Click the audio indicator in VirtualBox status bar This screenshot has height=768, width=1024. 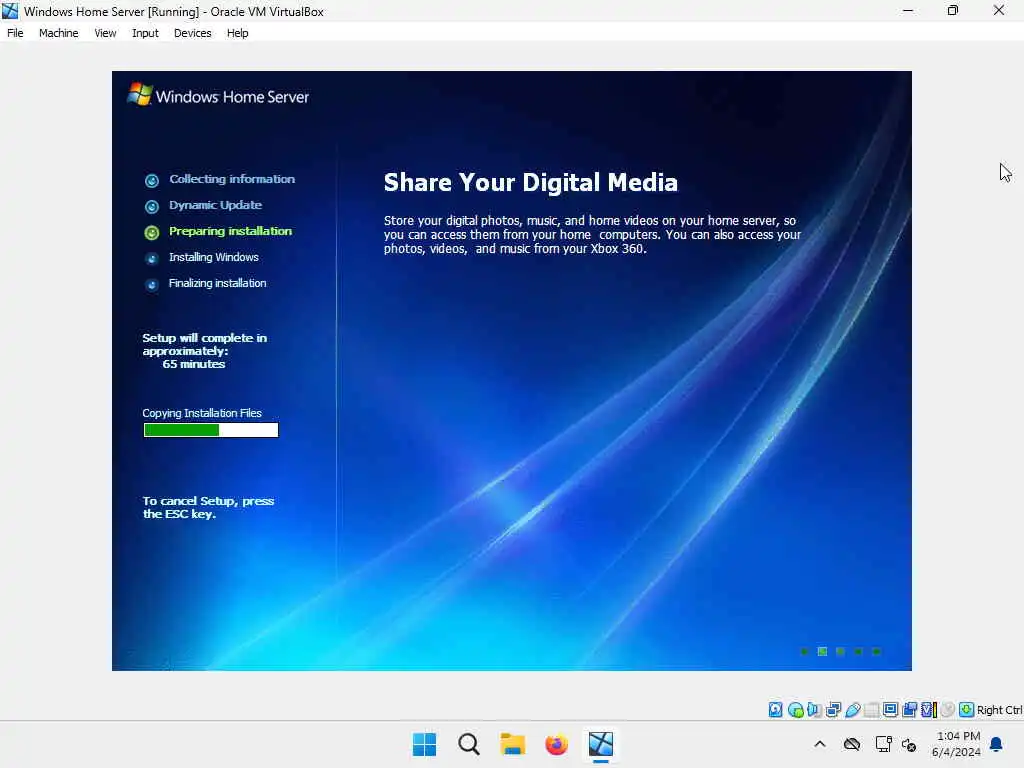click(x=814, y=709)
